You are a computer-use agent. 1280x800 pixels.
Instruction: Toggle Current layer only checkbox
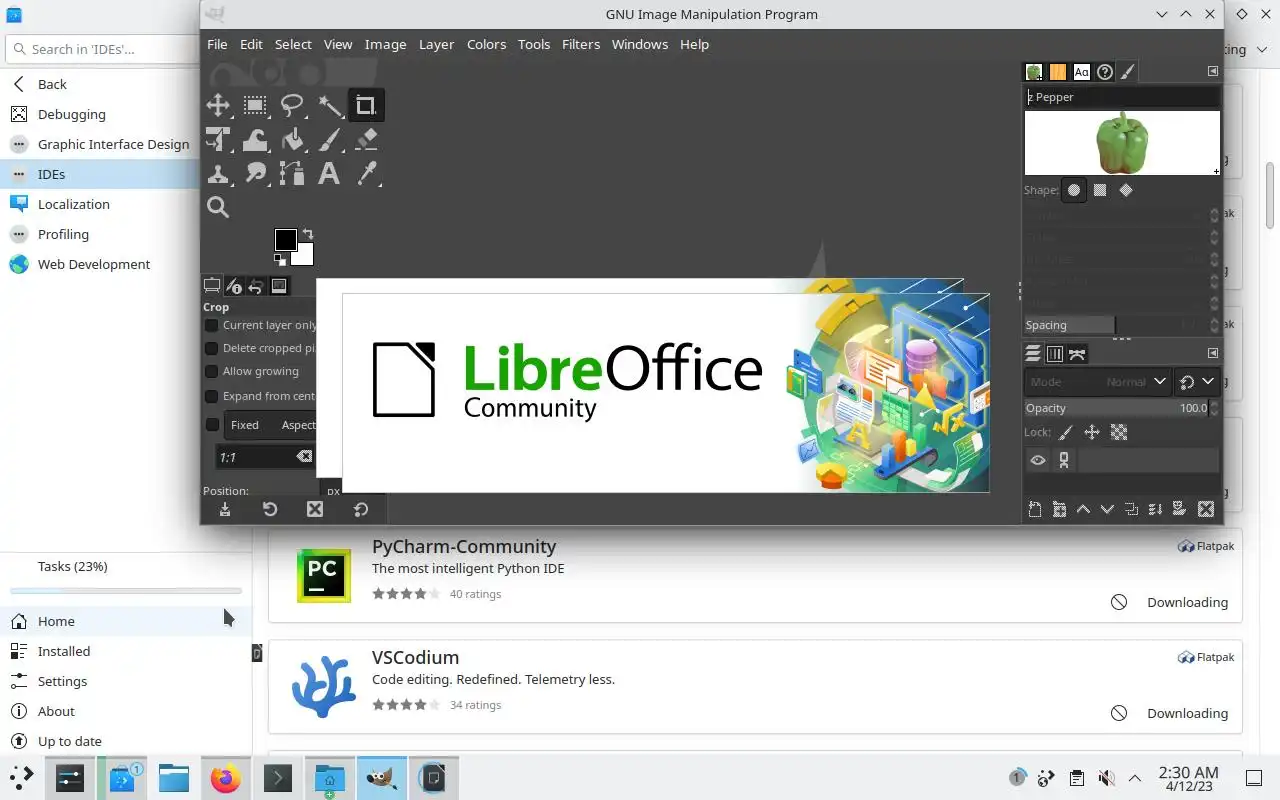coord(212,325)
